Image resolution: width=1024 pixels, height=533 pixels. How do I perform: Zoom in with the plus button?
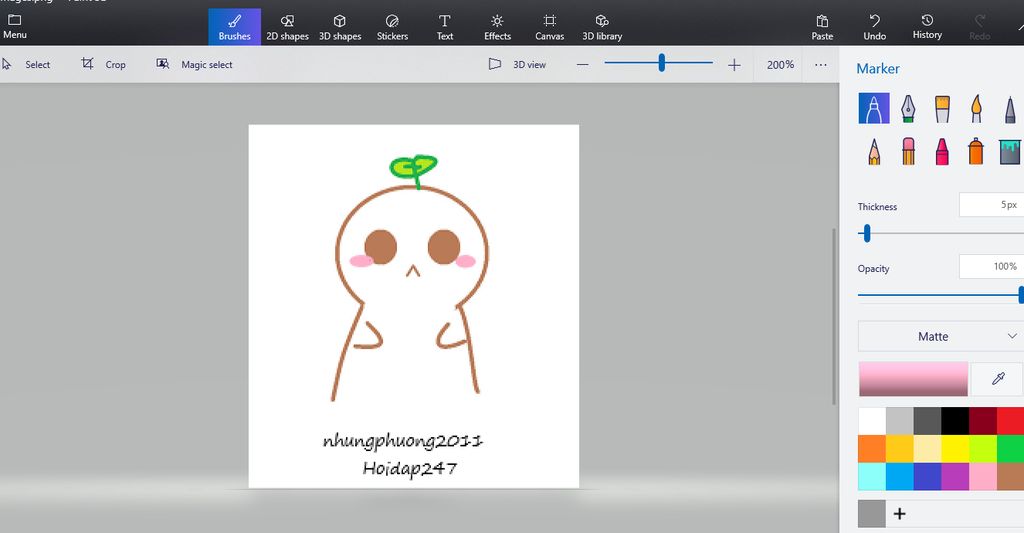tap(734, 65)
